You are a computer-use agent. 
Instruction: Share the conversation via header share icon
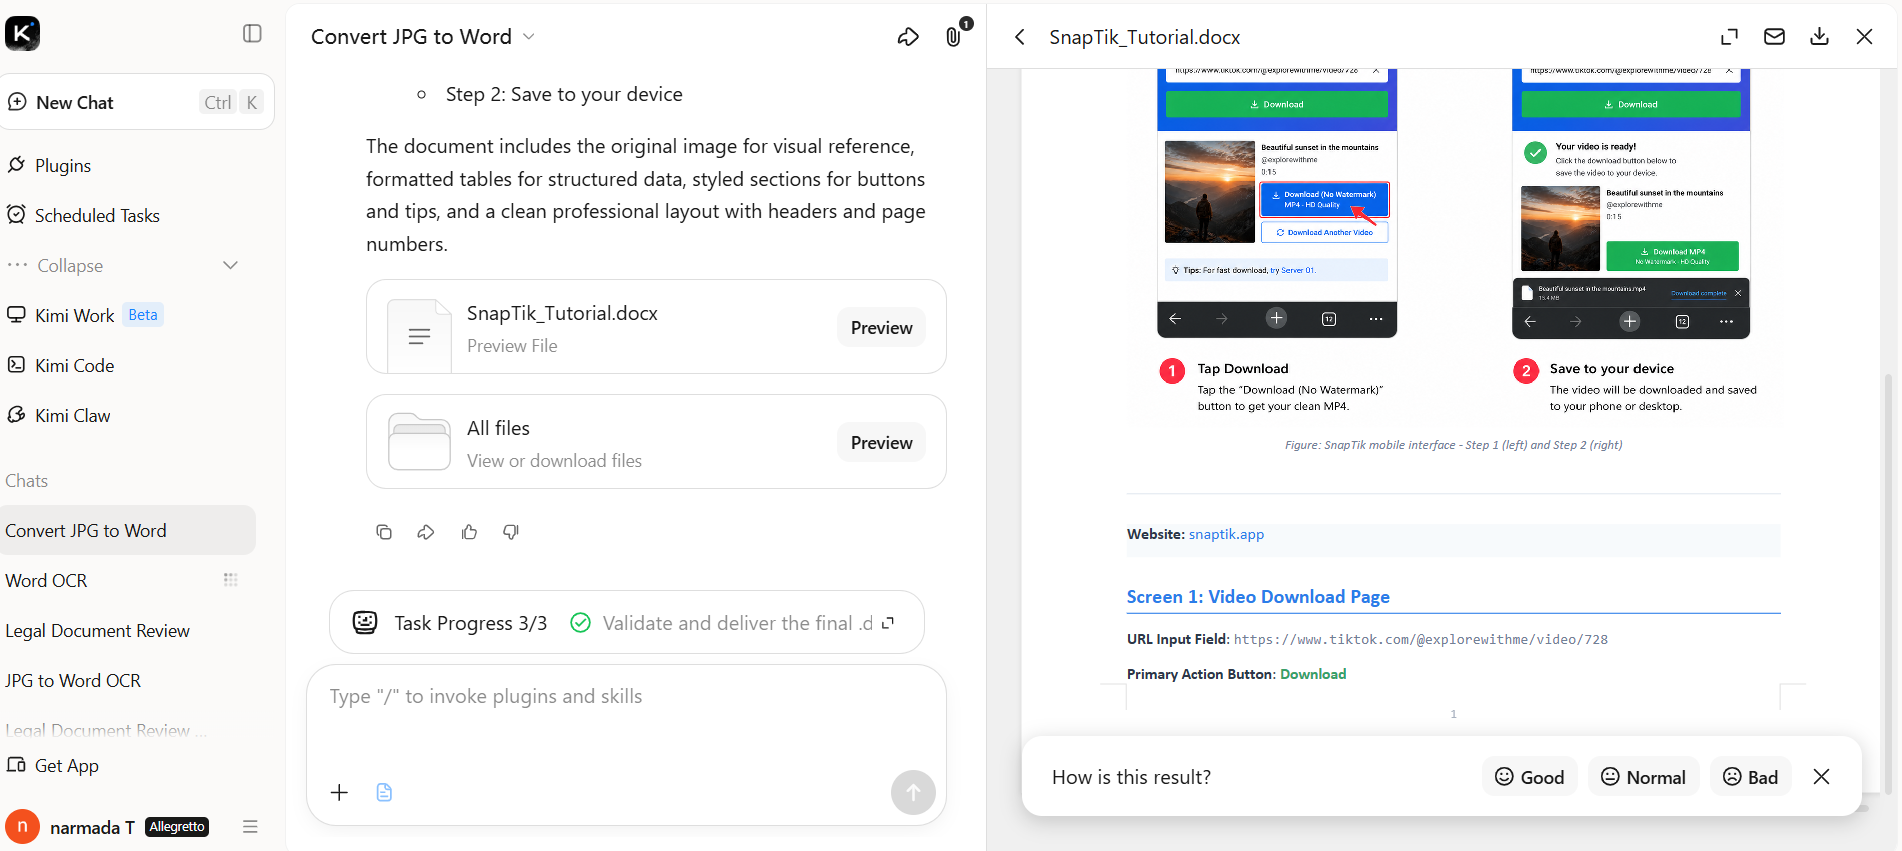tap(908, 37)
